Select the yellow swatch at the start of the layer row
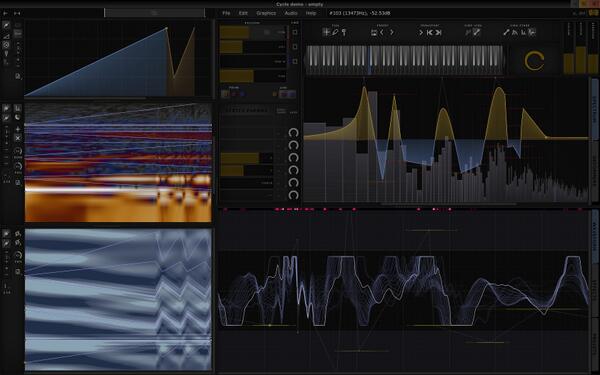This screenshot has height=375, width=600. [x=225, y=94]
